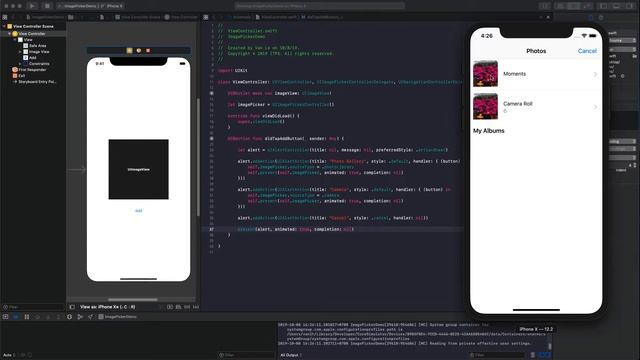The image size is (640, 360).
Task: Click the related items icon in code editor jump bar
Action: point(206,17)
